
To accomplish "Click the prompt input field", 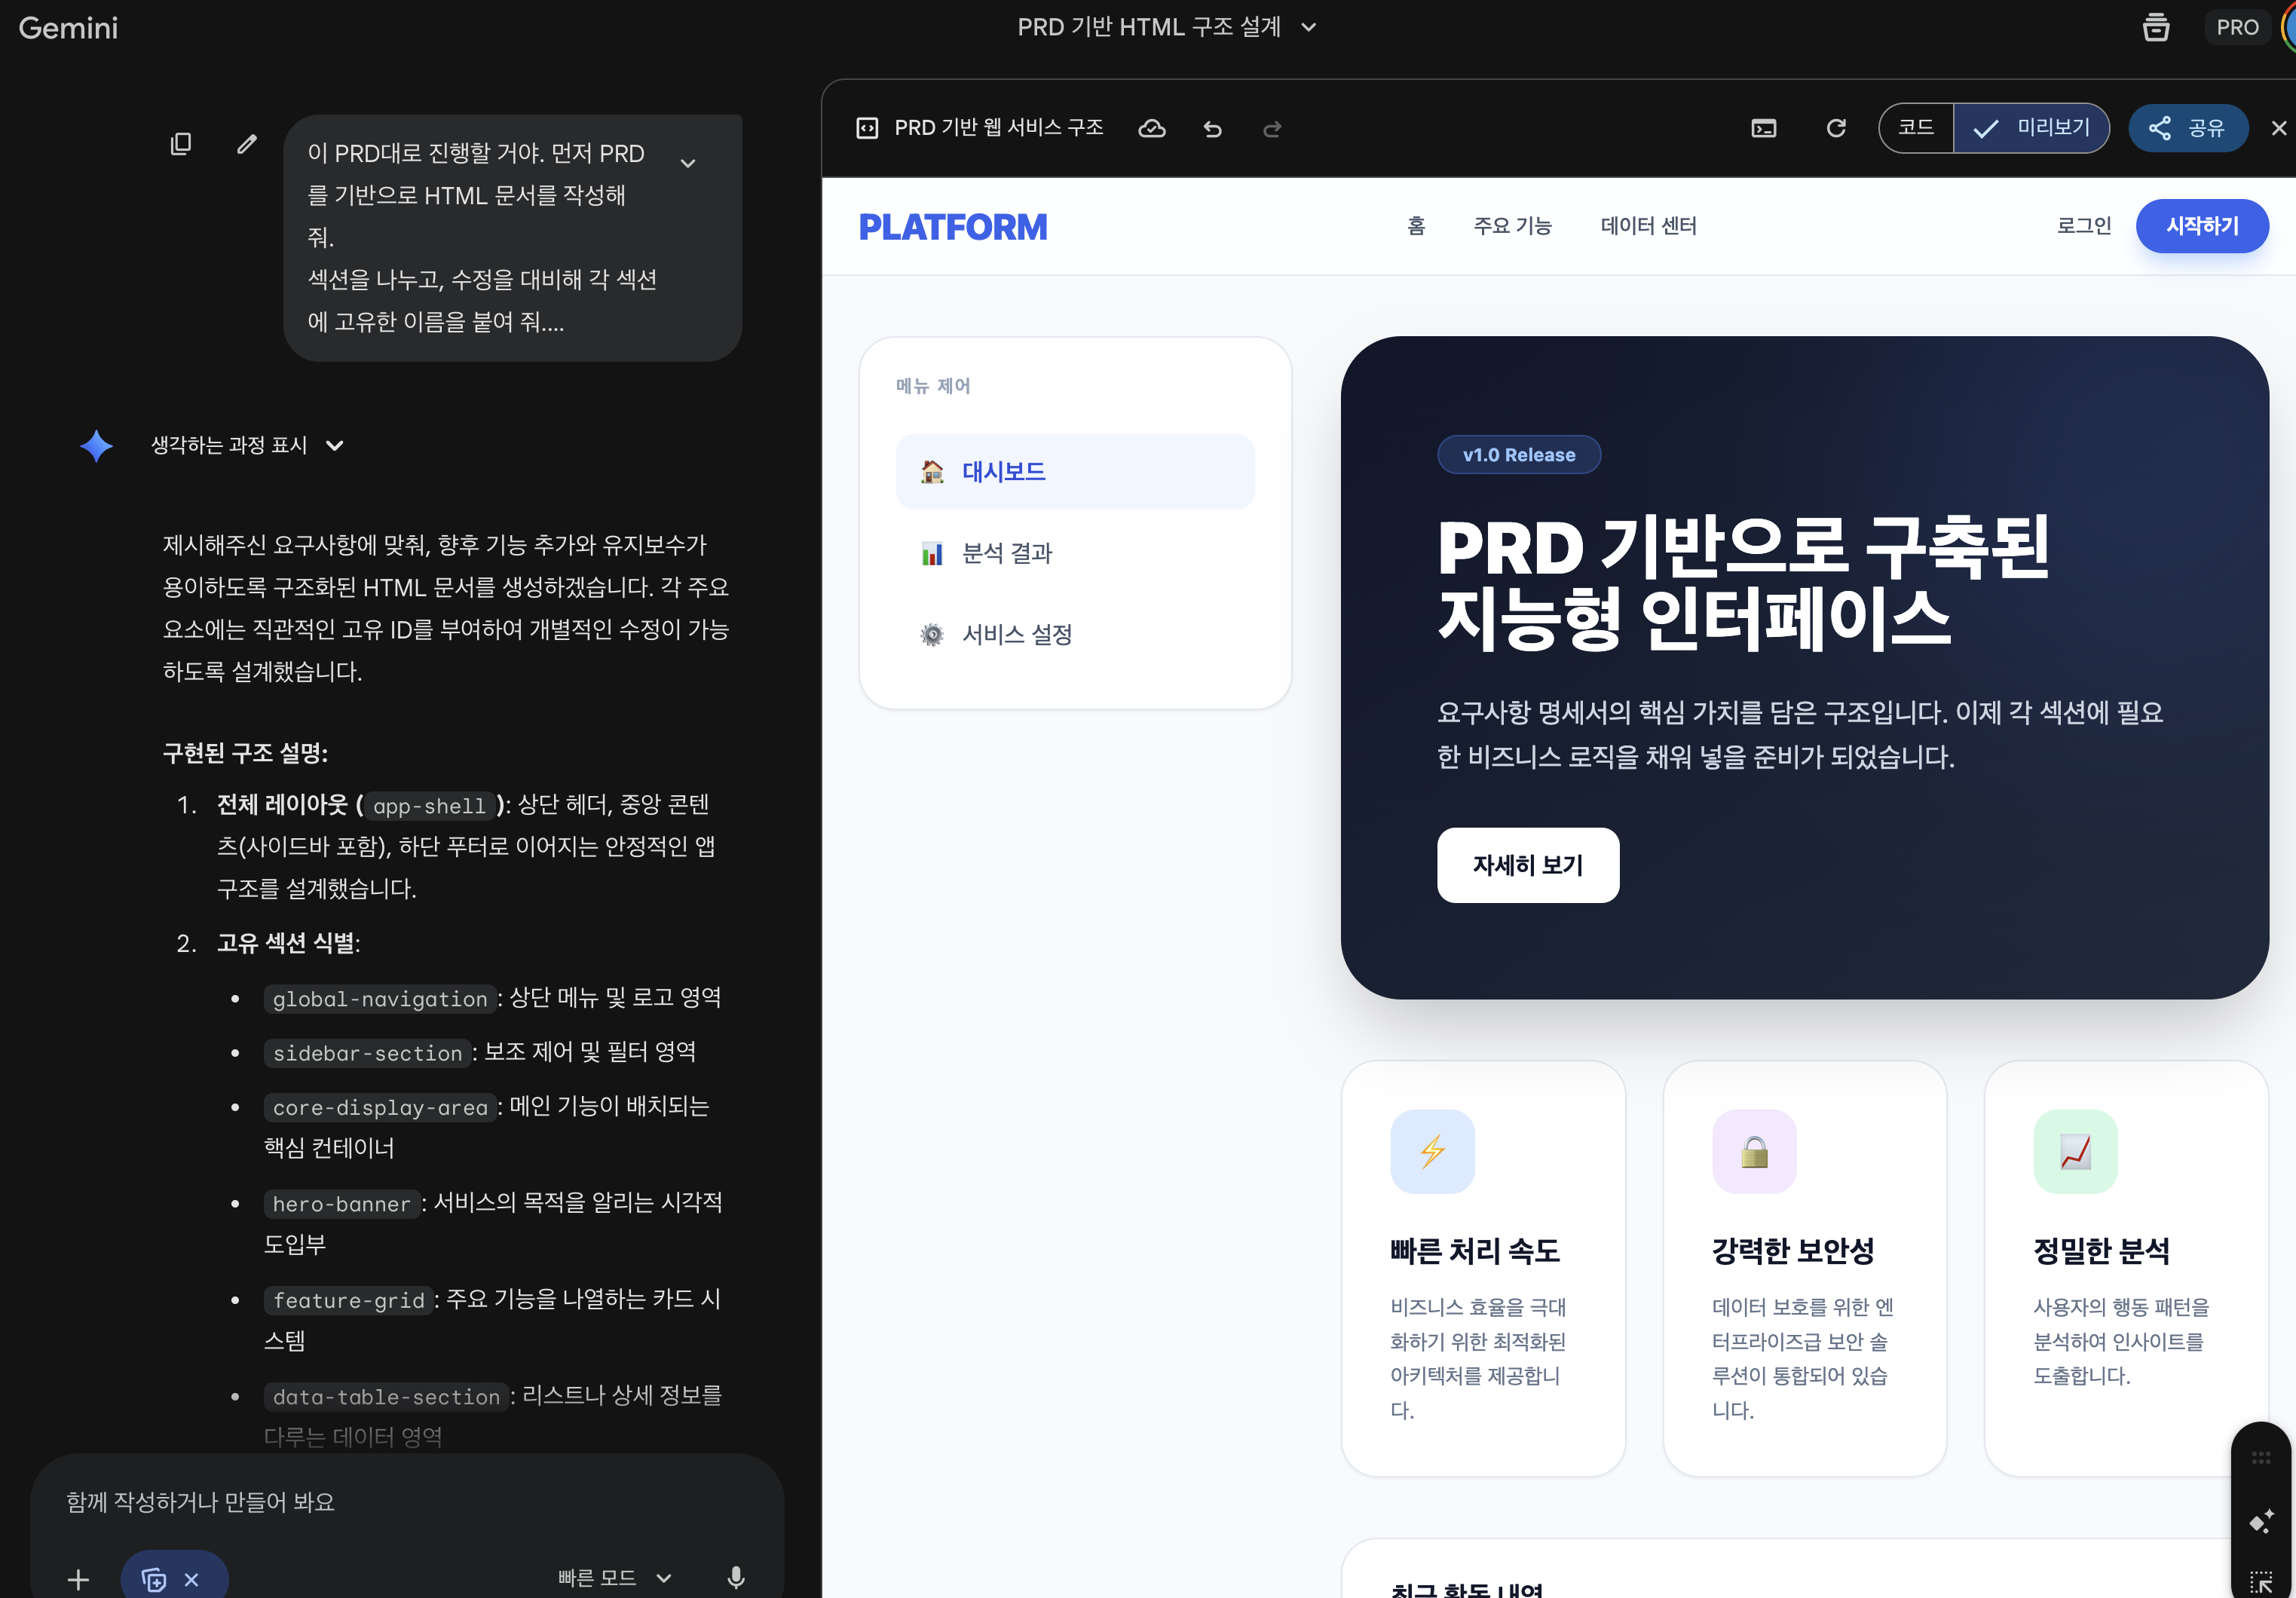I will pos(400,1502).
